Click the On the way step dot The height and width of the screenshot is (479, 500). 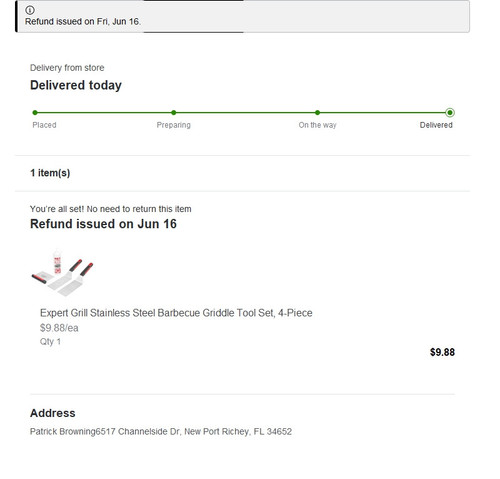click(x=317, y=113)
